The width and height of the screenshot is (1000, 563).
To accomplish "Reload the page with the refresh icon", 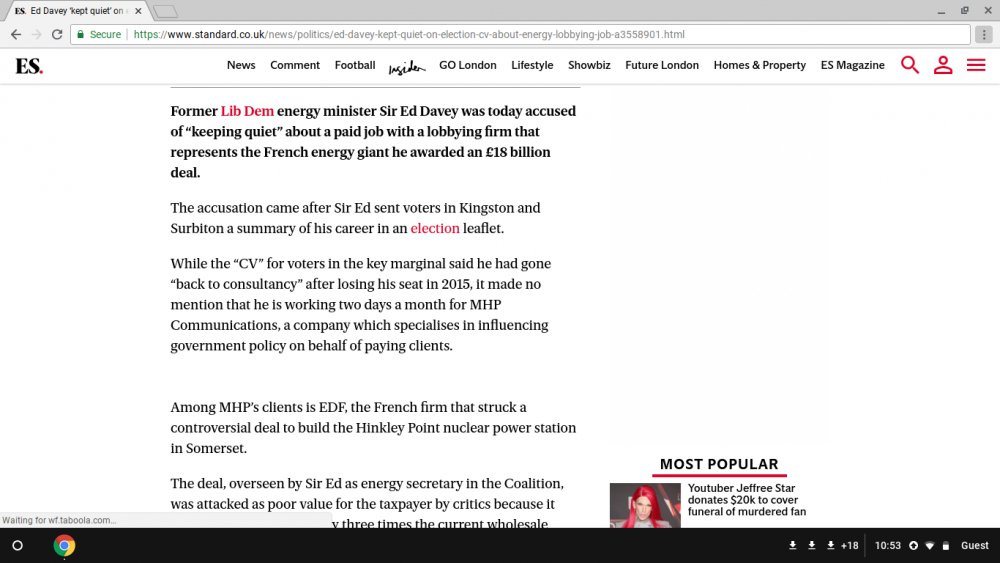I will 57,34.
